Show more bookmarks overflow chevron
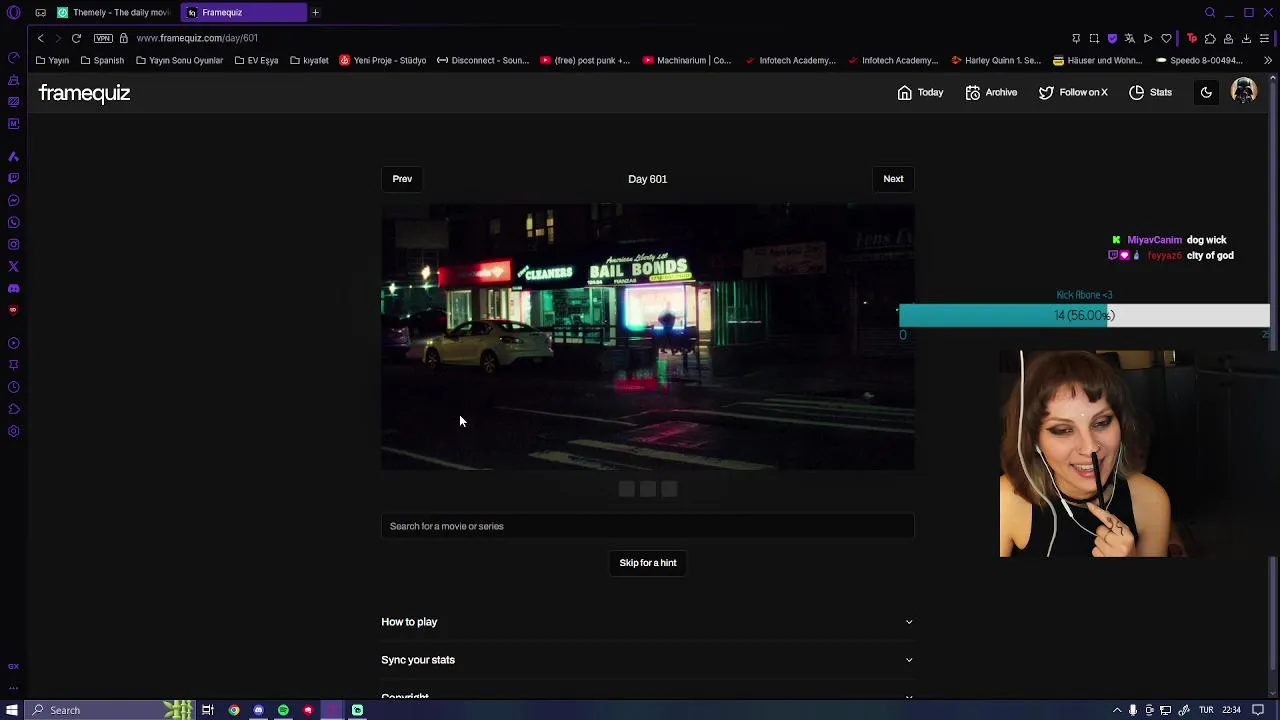Screen dimensions: 1280x720 tap(1267, 60)
